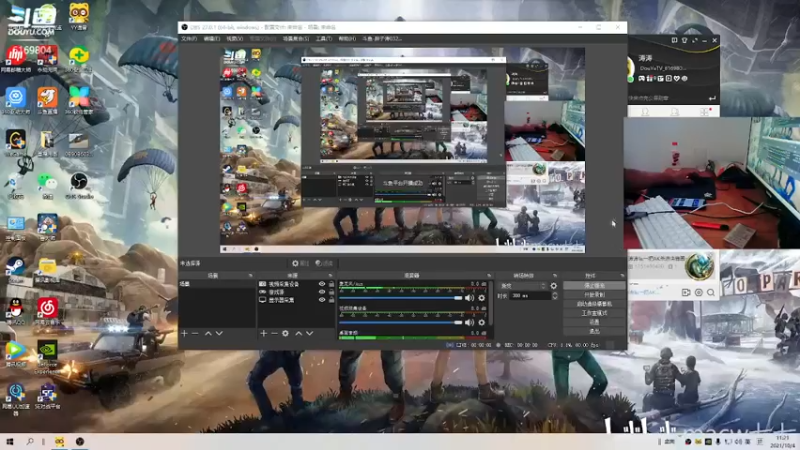The width and height of the screenshot is (800, 450).
Task: Open 腾讯视频 desktop shortcut
Action: 16,354
